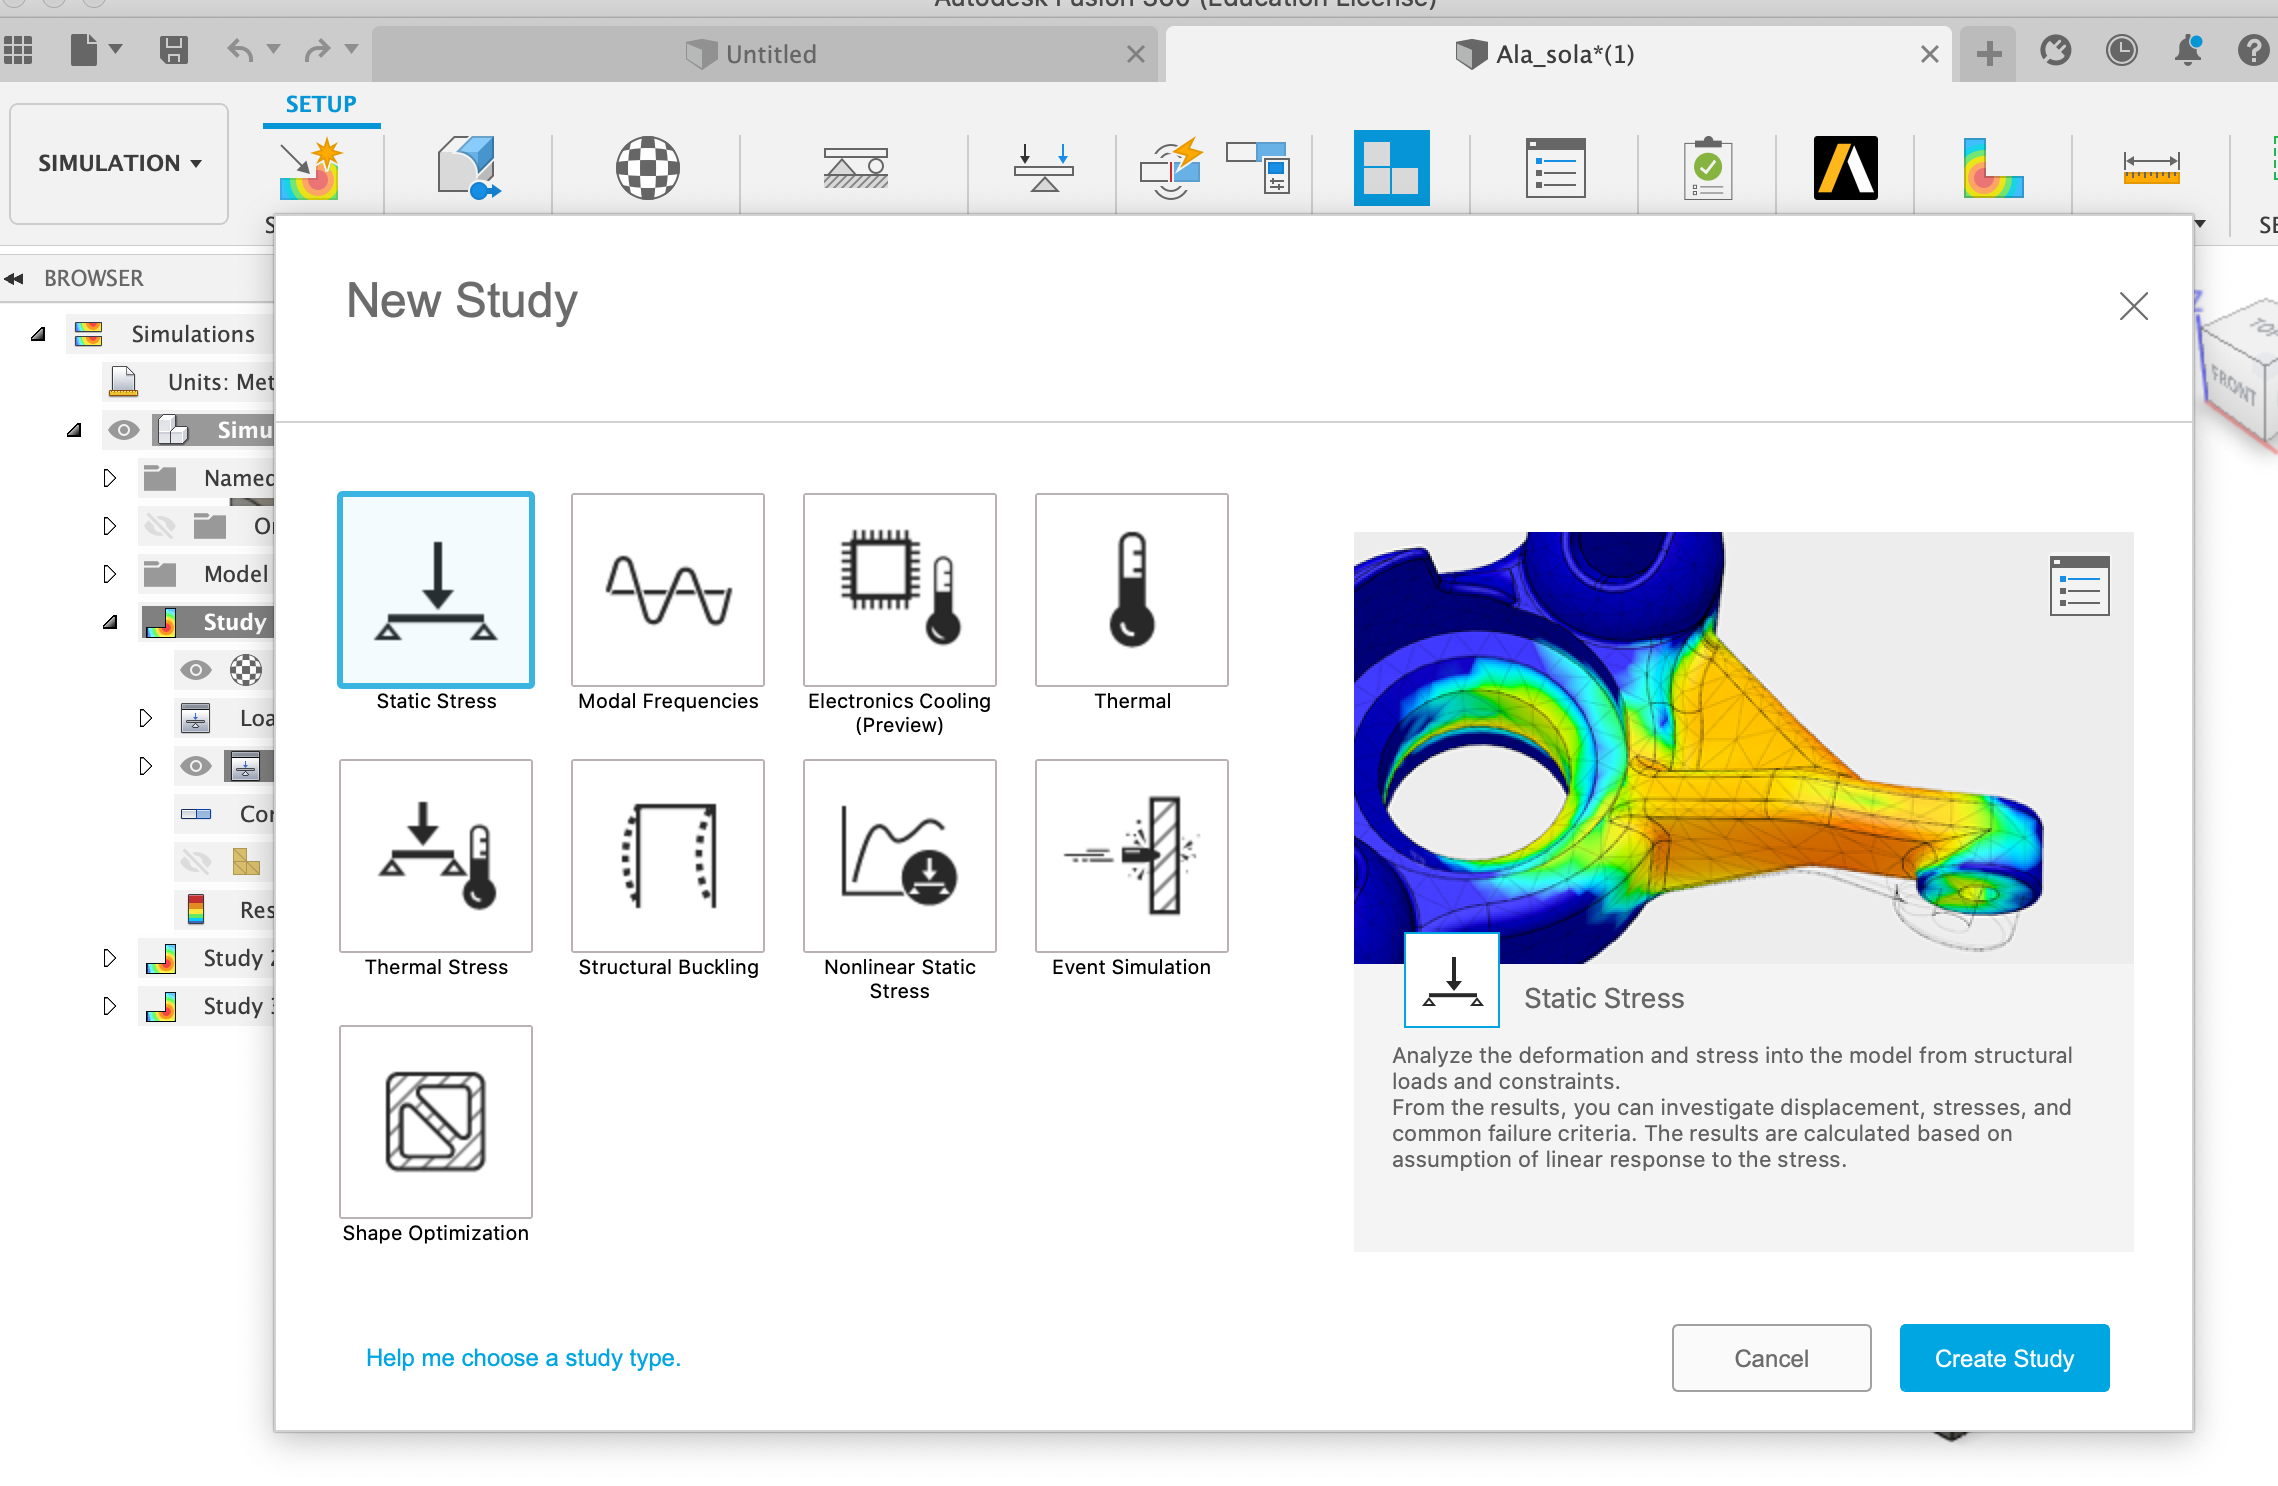
Task: Choose the Shape Optimization study type
Action: pos(435,1121)
